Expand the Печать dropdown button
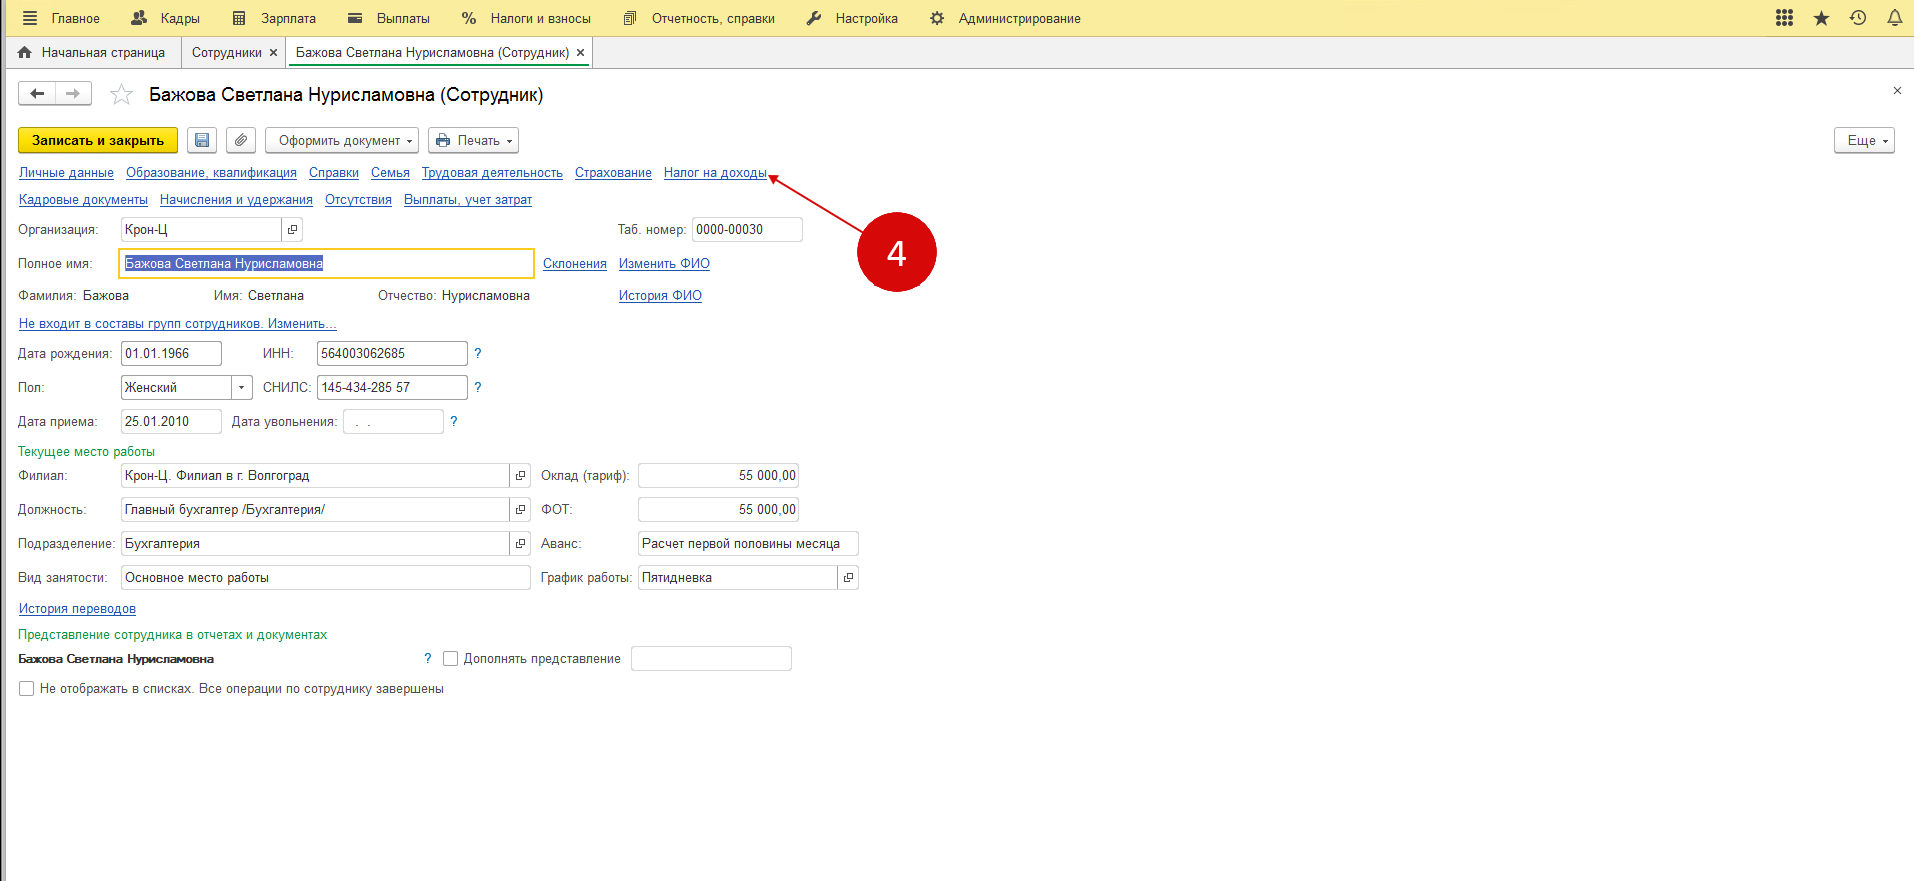This screenshot has height=881, width=1914. pyautogui.click(x=473, y=140)
